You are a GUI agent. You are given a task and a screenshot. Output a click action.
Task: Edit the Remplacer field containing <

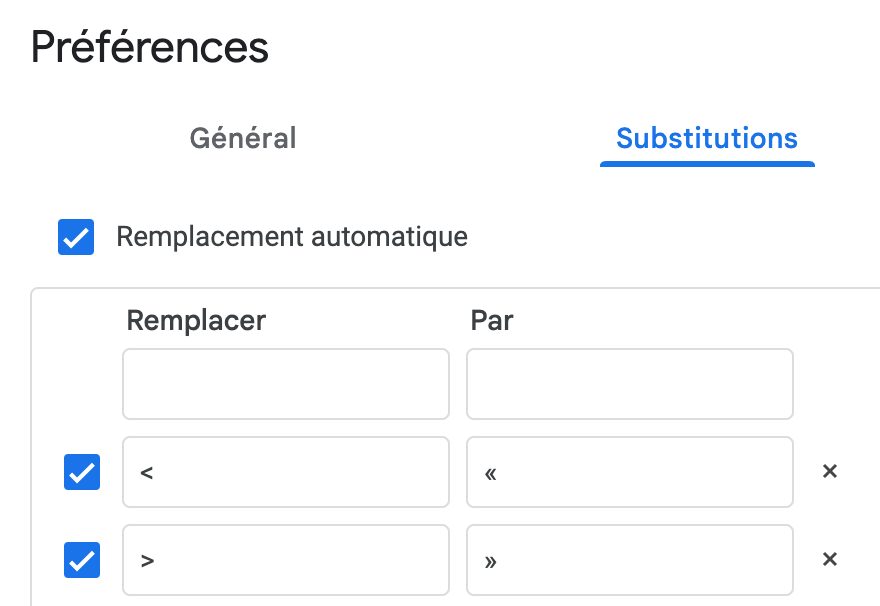click(x=286, y=472)
